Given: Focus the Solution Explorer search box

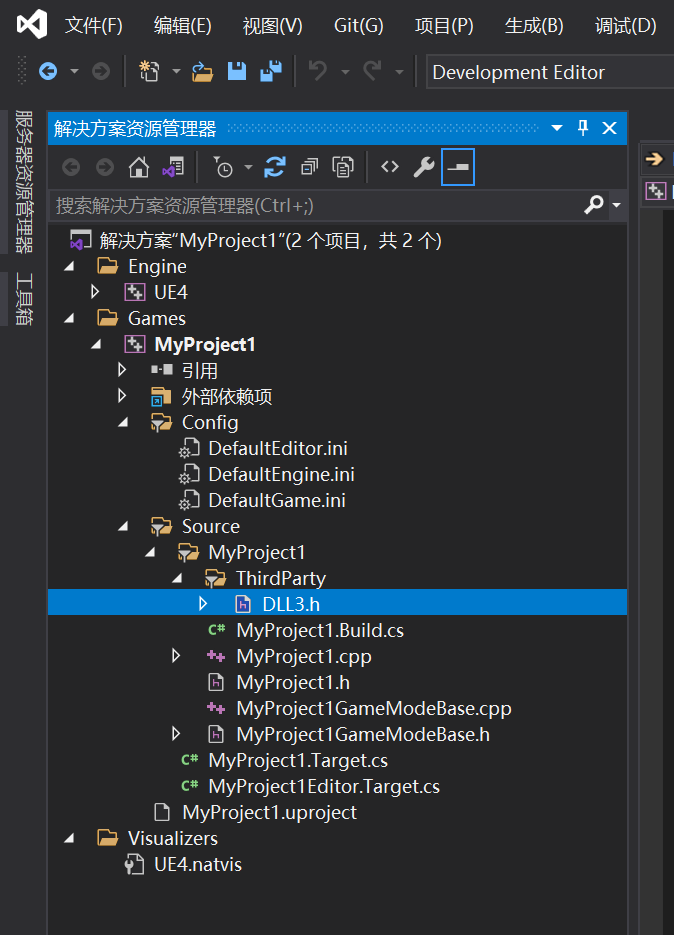Looking at the screenshot, I should click(x=316, y=206).
